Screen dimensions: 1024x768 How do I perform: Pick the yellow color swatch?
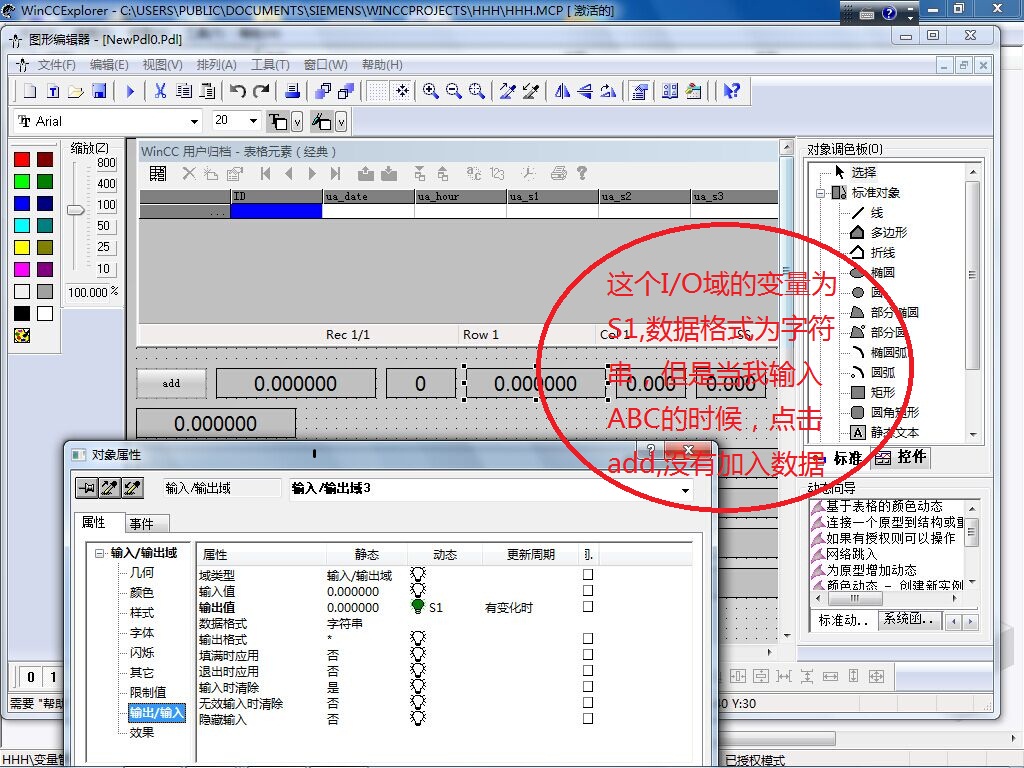[x=22, y=248]
